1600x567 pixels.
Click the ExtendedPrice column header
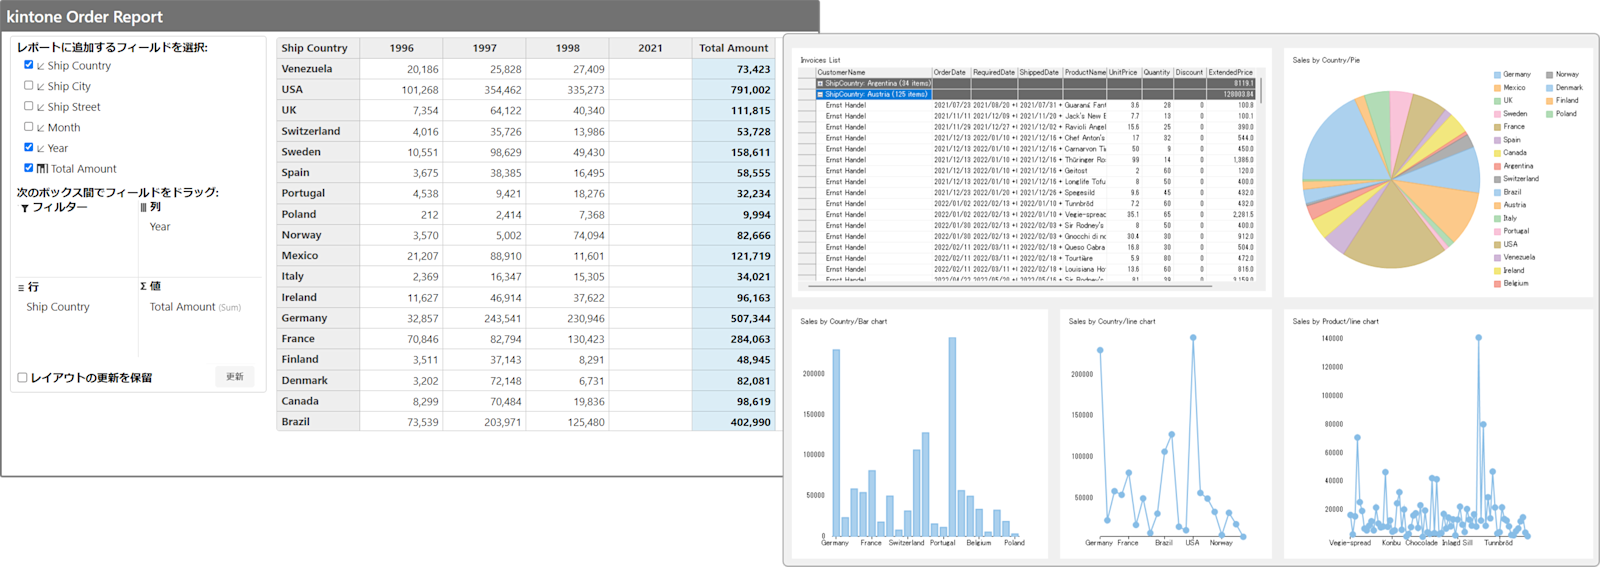(x=1231, y=72)
